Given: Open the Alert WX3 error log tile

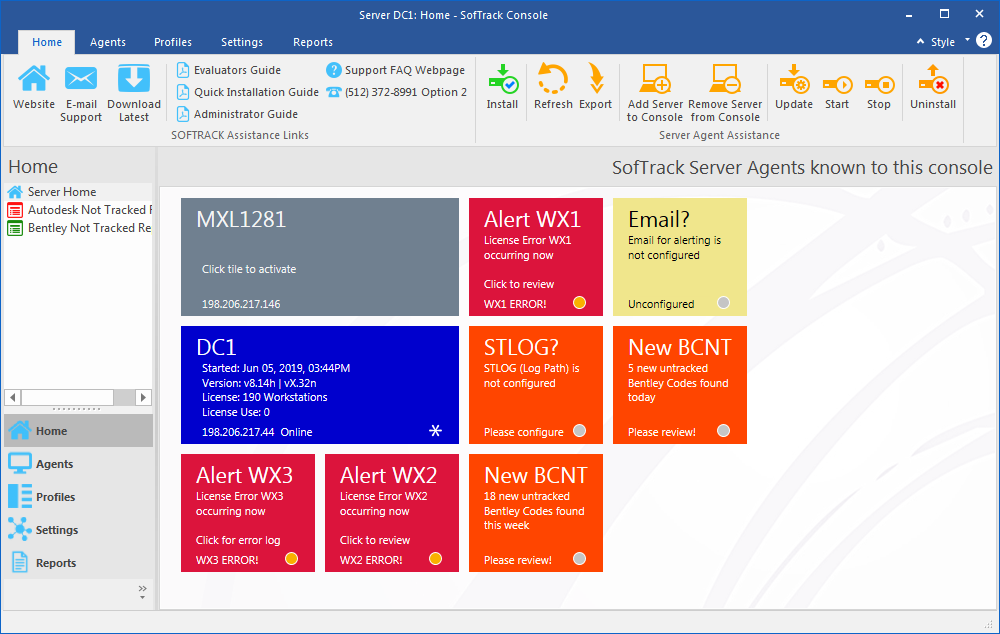Looking at the screenshot, I should (x=247, y=513).
